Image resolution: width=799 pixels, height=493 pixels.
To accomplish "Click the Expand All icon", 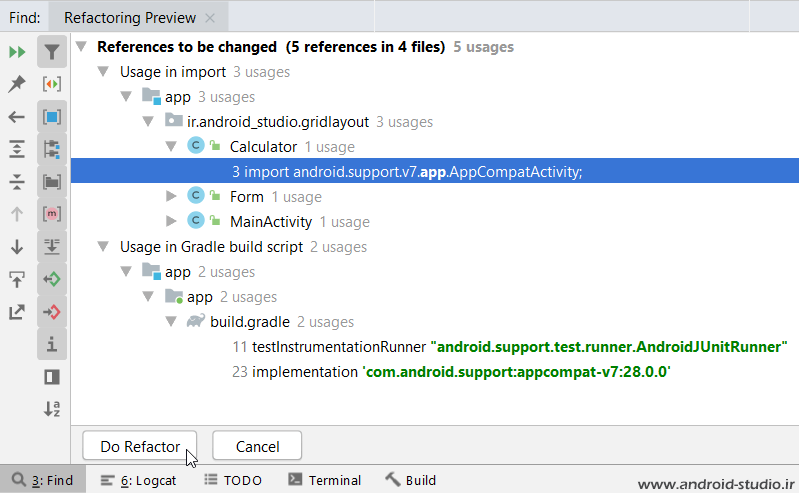I will [17, 149].
